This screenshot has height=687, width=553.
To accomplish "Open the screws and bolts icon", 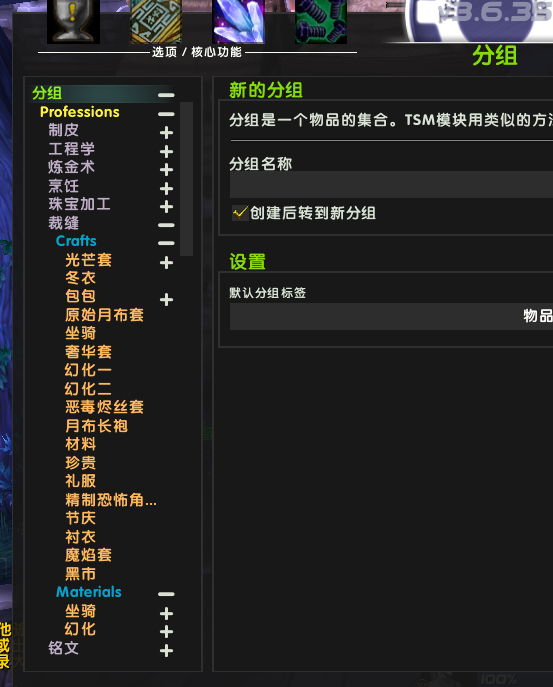I will 321,21.
